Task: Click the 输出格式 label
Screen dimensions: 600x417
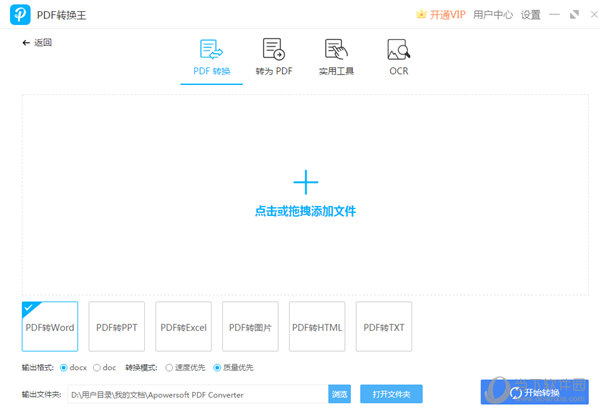Action: [x=38, y=368]
